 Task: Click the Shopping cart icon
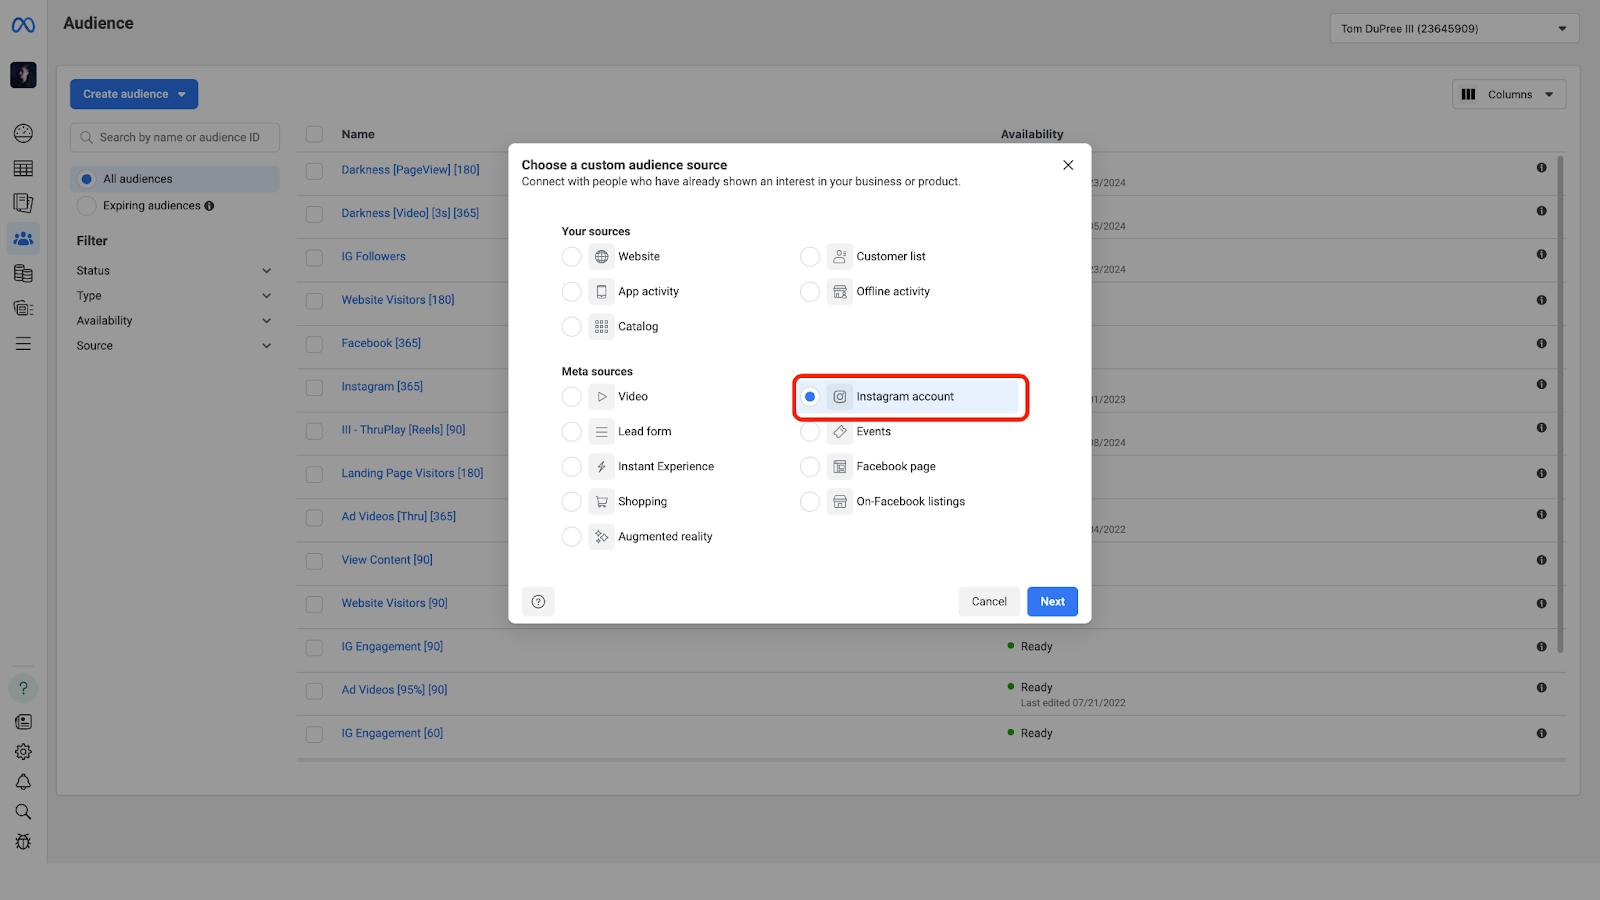pos(601,502)
